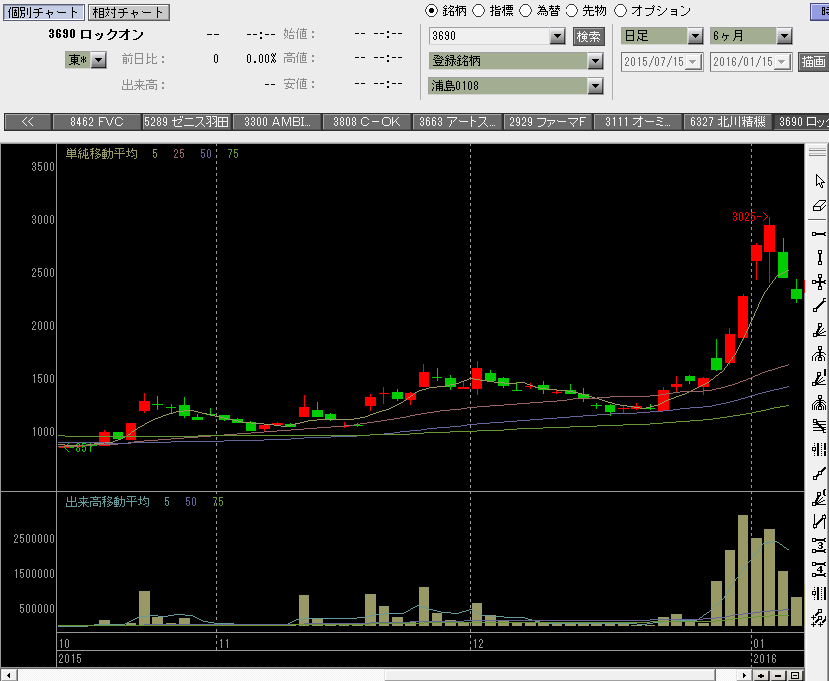Click the << previous tabs button
The width and height of the screenshot is (829, 681).
point(27,122)
